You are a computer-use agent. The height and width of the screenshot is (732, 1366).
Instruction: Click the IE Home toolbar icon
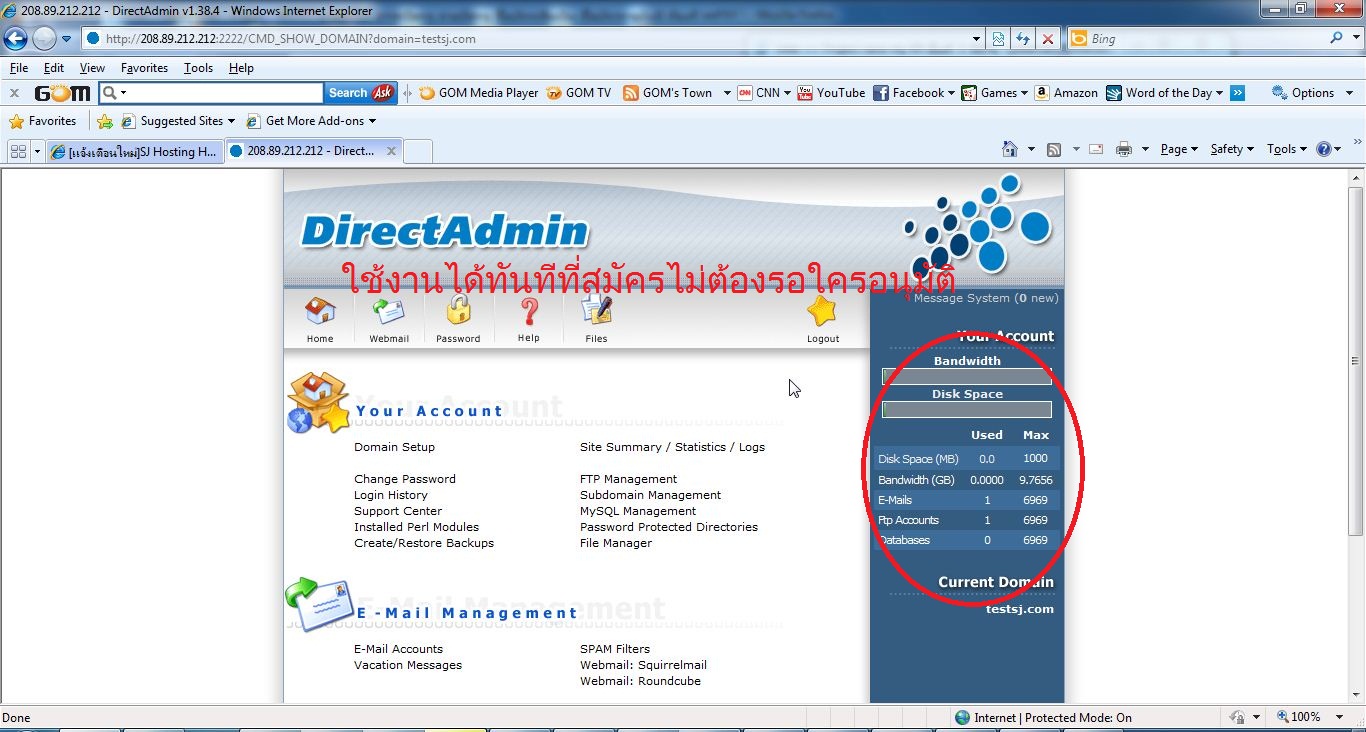pyautogui.click(x=1010, y=149)
